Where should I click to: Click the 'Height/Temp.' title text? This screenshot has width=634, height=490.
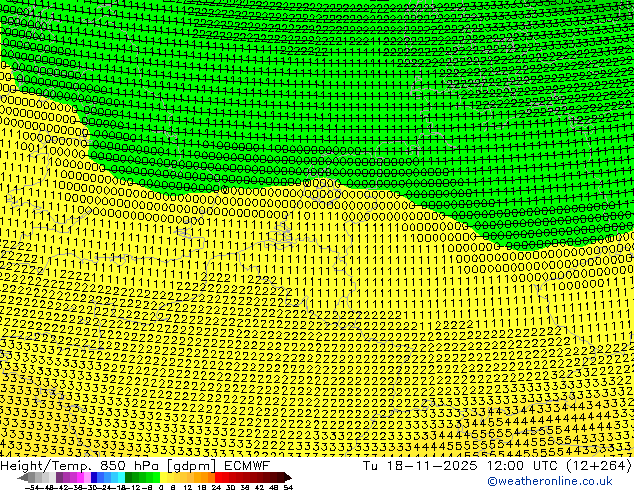coord(46,466)
